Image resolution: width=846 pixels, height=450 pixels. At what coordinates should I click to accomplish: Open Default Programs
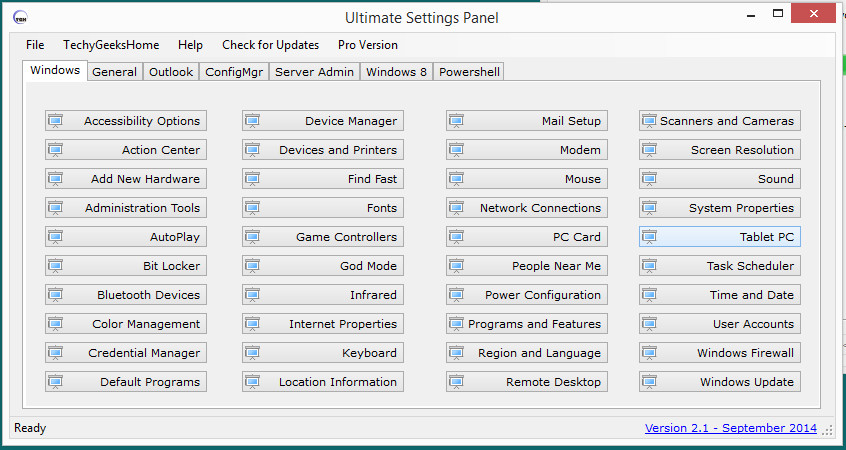click(x=126, y=382)
